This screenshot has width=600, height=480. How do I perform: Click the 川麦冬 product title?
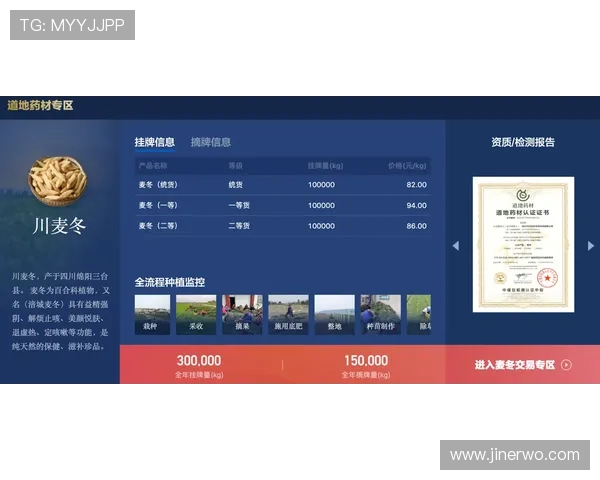tap(59, 226)
